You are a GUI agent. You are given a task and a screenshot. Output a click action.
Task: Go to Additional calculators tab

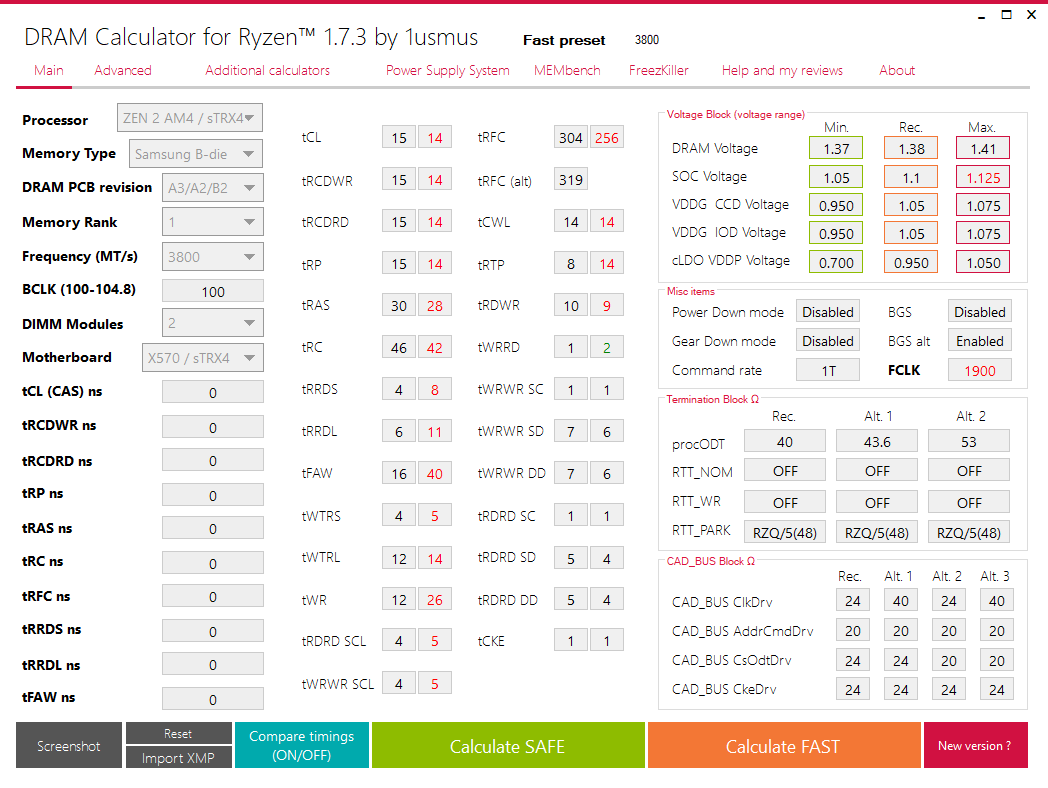267,70
